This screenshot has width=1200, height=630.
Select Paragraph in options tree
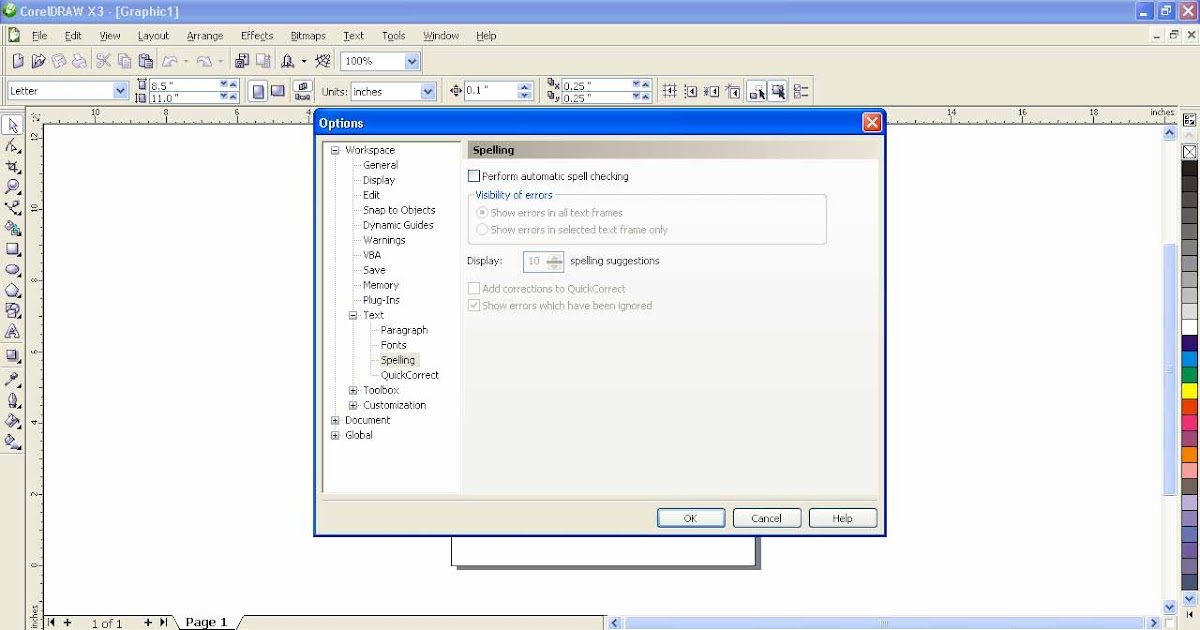[404, 330]
